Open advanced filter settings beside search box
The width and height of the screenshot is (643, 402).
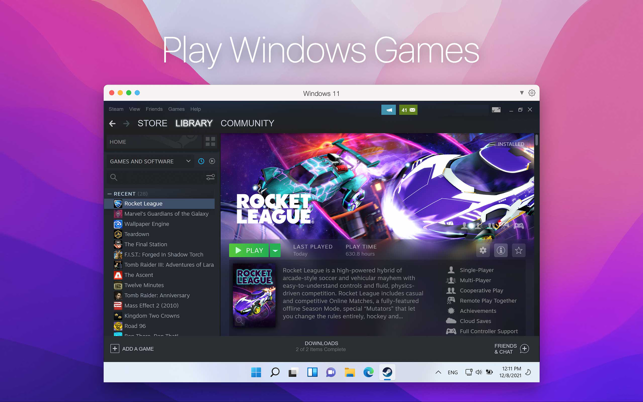pyautogui.click(x=210, y=177)
